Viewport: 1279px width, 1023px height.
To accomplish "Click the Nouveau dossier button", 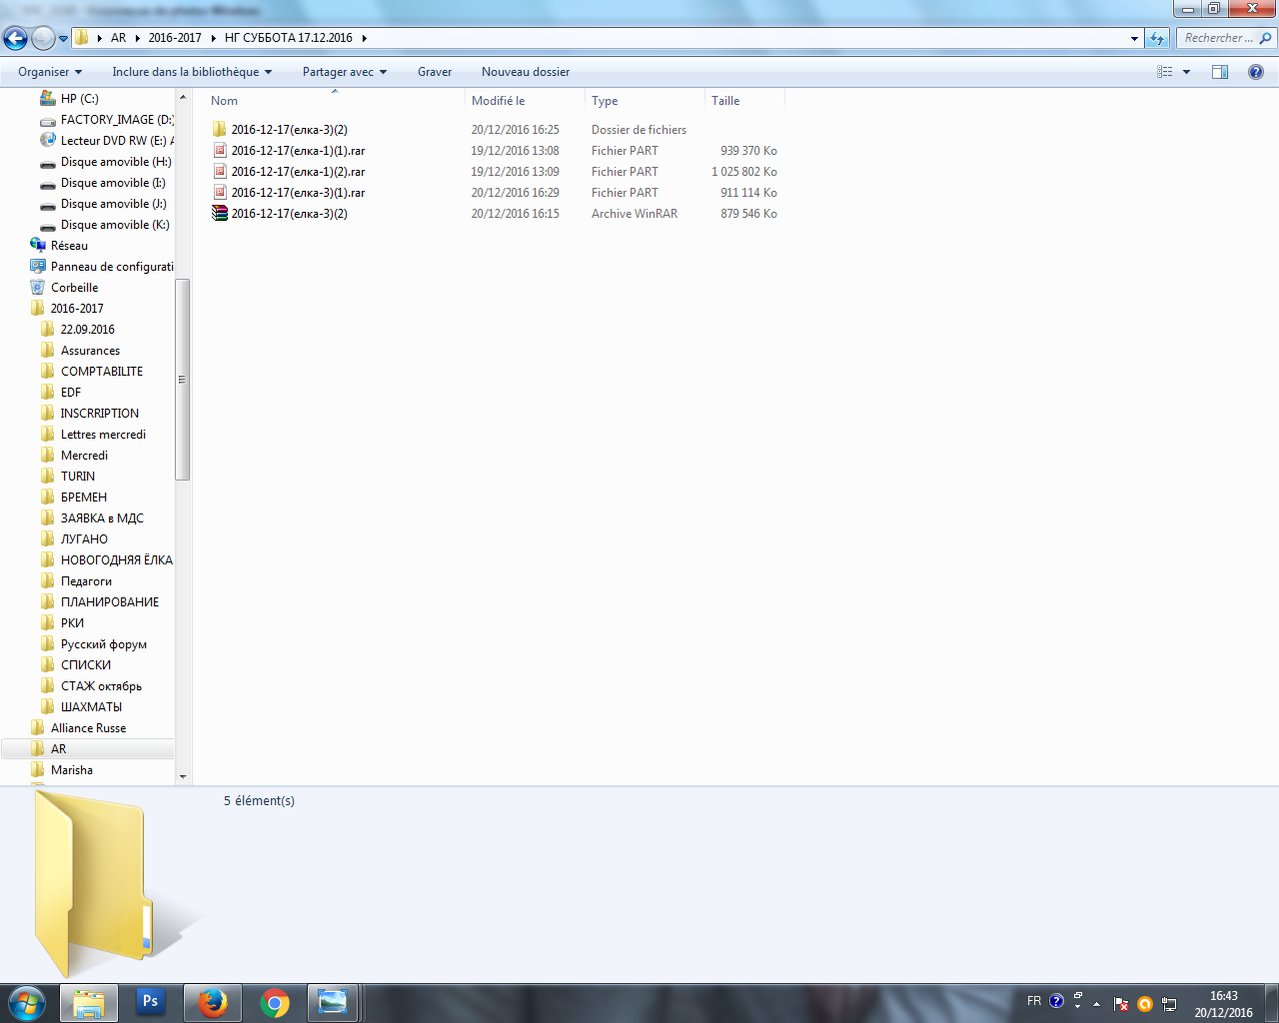I will (x=525, y=72).
